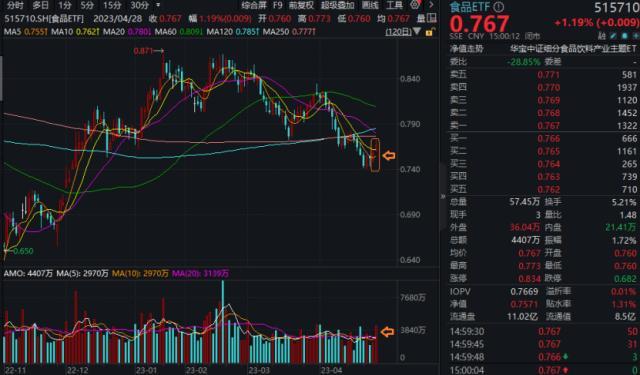Click the split-panel layout icon beside 量
Screen dimensions: 640x375
click(x=432, y=18)
